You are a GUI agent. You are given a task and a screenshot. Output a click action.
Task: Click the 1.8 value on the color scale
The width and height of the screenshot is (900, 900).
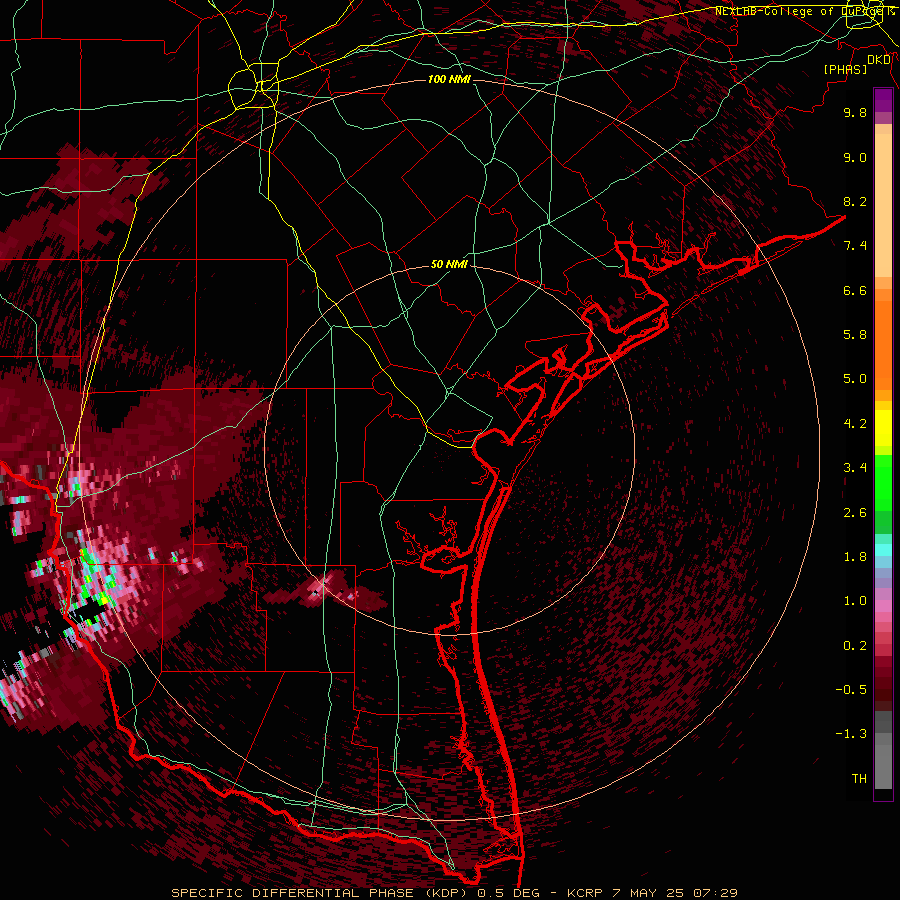tap(855, 557)
